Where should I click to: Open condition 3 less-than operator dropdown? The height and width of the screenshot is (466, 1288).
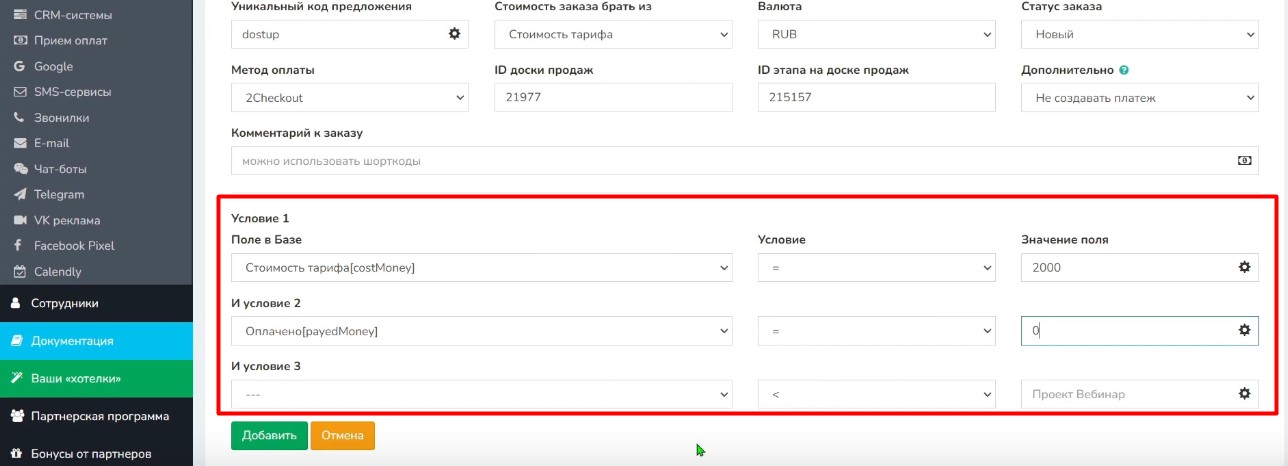coord(877,394)
